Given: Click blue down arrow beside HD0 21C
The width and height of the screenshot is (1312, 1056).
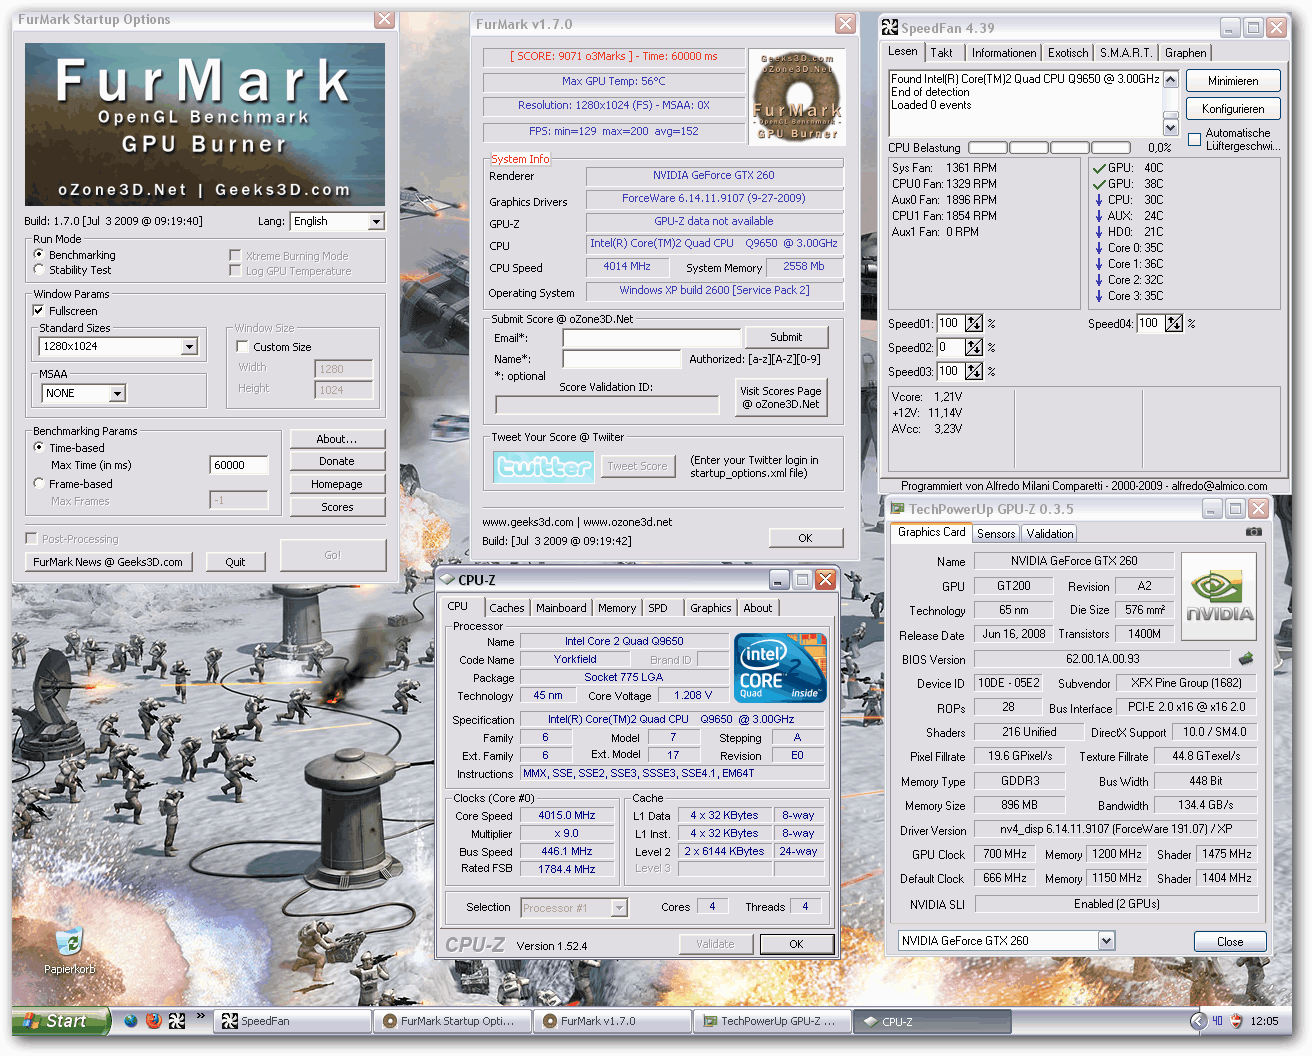Looking at the screenshot, I should point(1099,232).
